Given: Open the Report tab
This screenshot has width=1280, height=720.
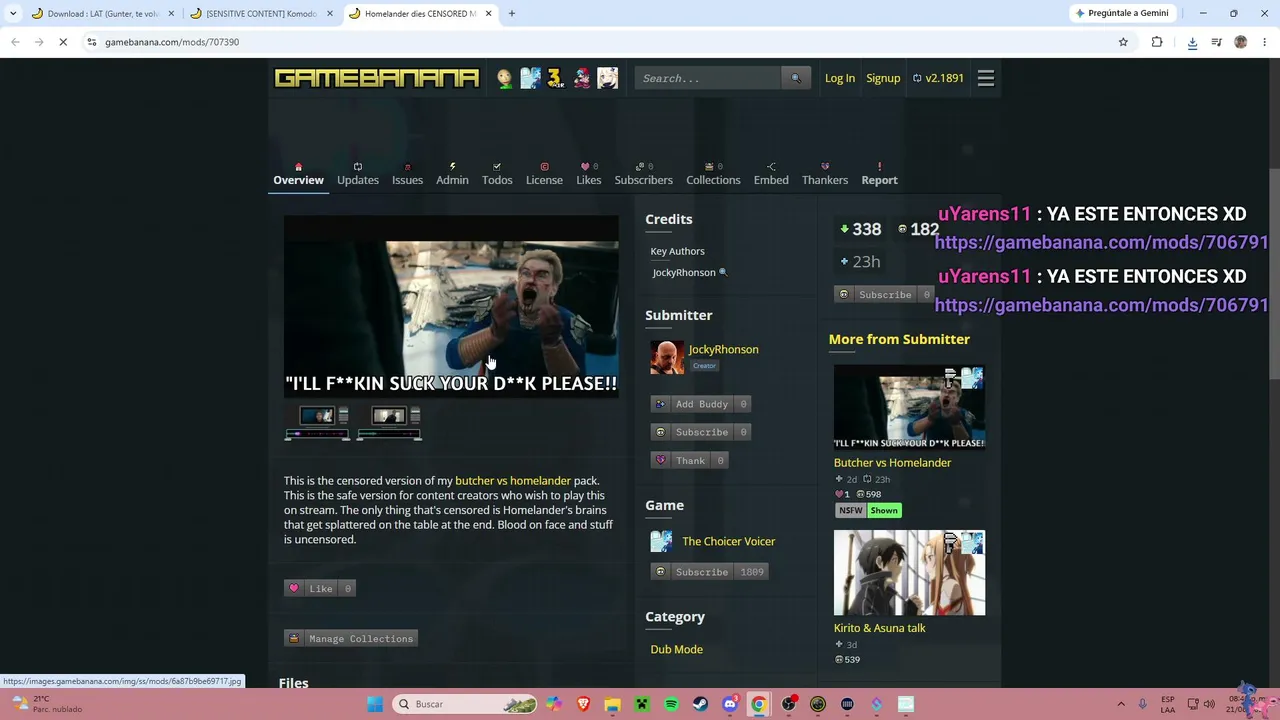Looking at the screenshot, I should click(880, 174).
